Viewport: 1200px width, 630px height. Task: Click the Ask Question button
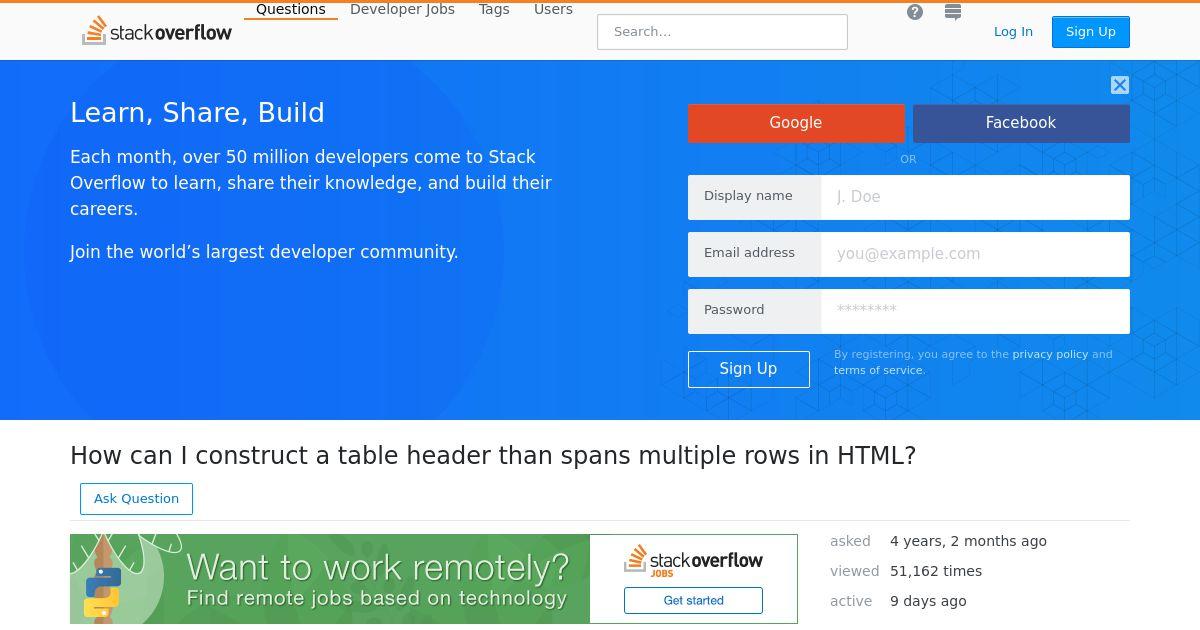coord(136,499)
